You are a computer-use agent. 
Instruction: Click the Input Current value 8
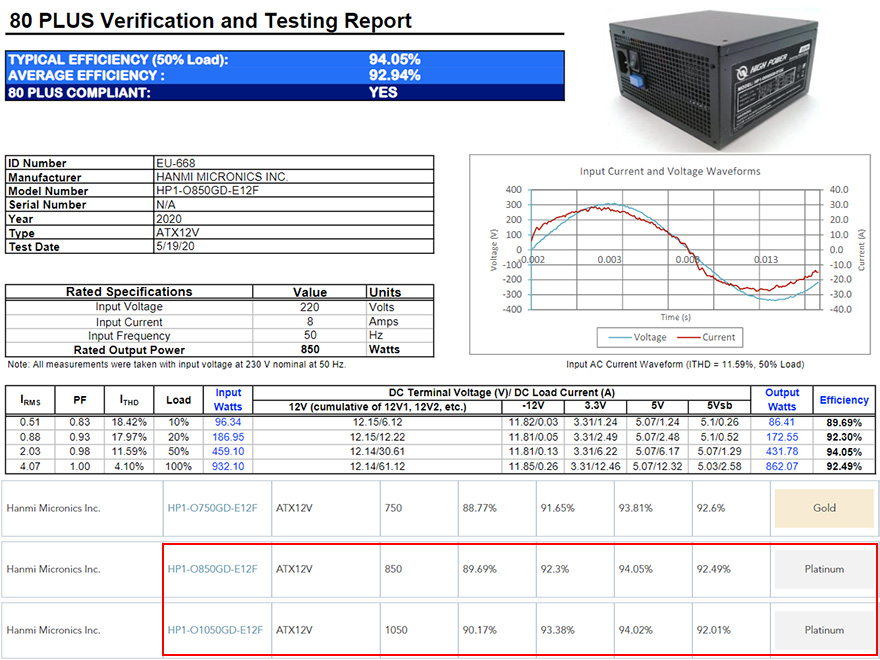[x=310, y=322]
